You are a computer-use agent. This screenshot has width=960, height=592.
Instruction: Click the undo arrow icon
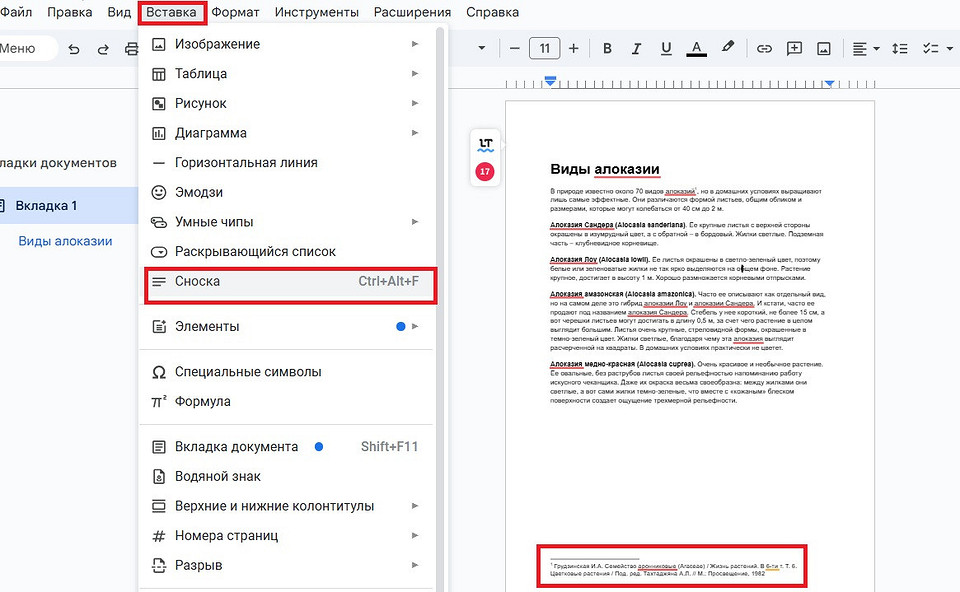[74, 49]
